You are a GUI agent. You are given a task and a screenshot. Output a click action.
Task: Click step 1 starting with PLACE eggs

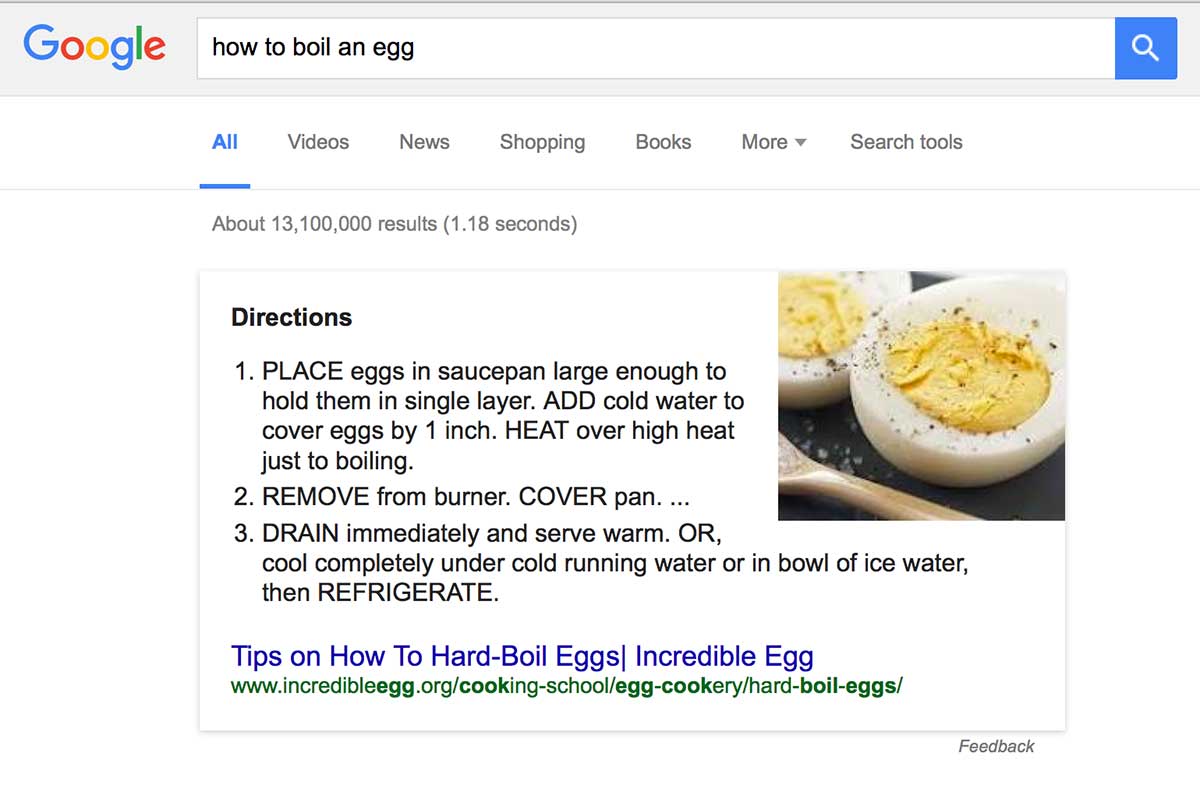coord(494,373)
